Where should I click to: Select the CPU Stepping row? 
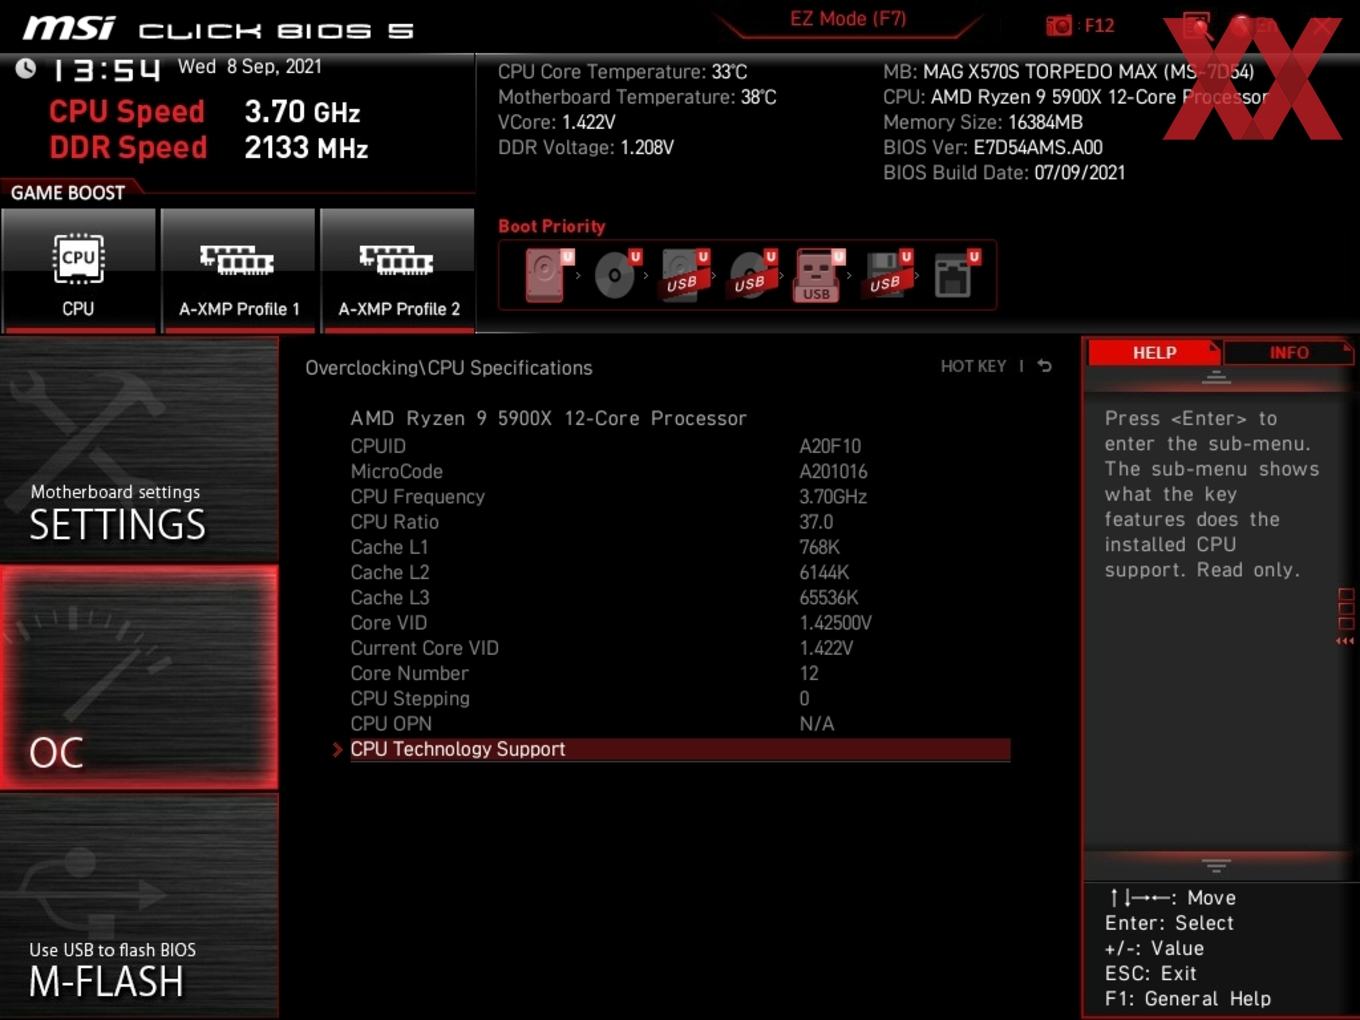[x=680, y=699]
